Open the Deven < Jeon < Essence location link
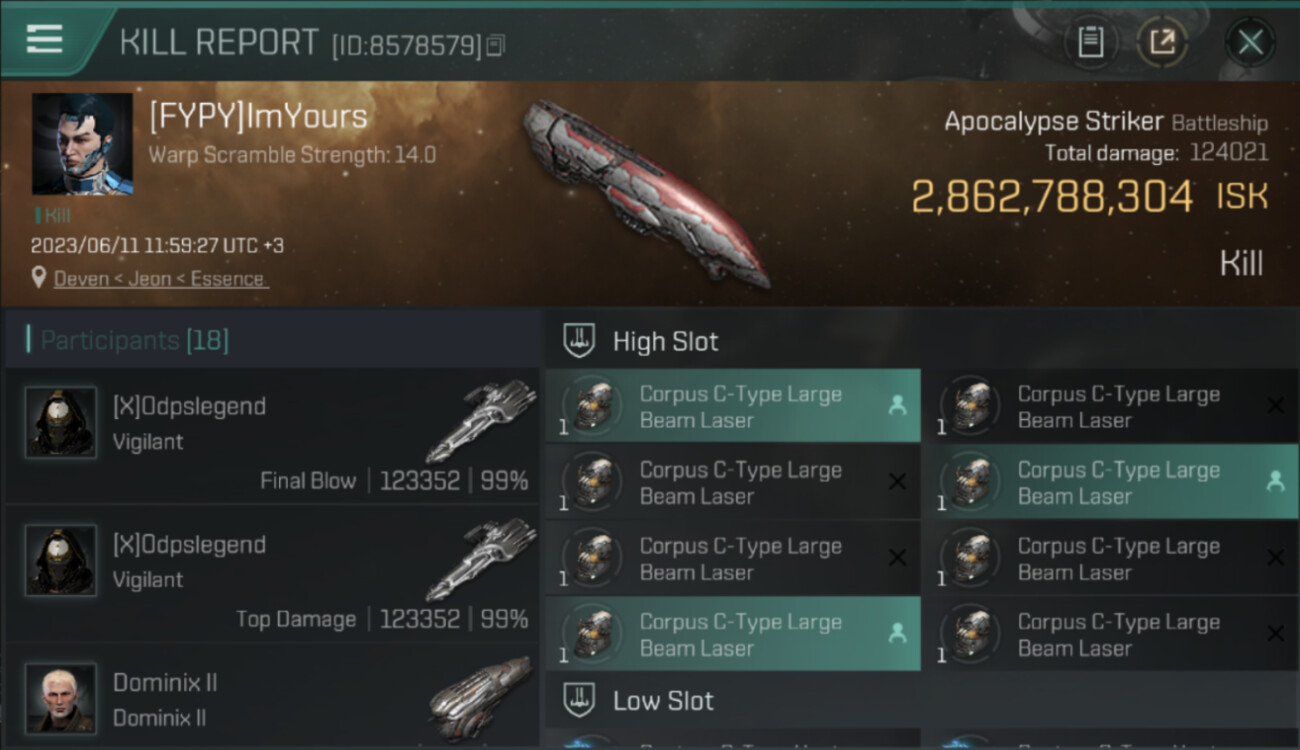The image size is (1300, 750). (x=160, y=279)
